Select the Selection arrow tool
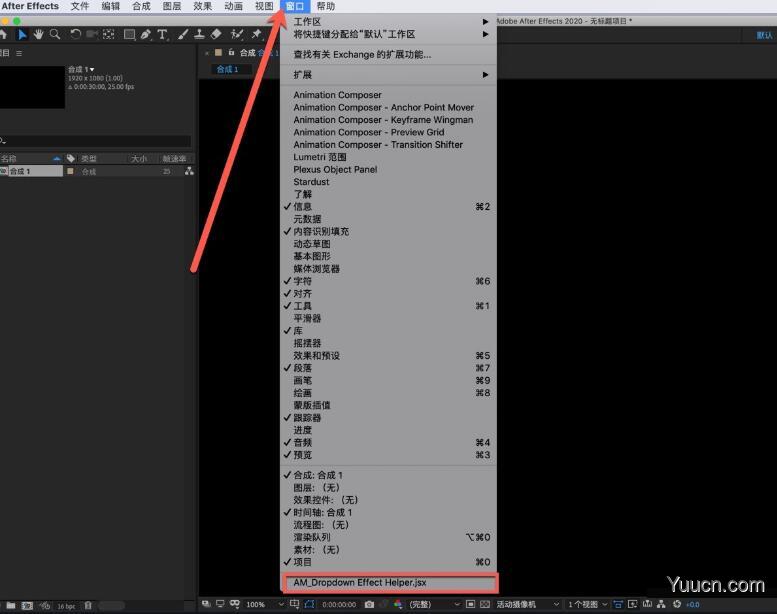Image resolution: width=777 pixels, height=614 pixels. point(22,35)
